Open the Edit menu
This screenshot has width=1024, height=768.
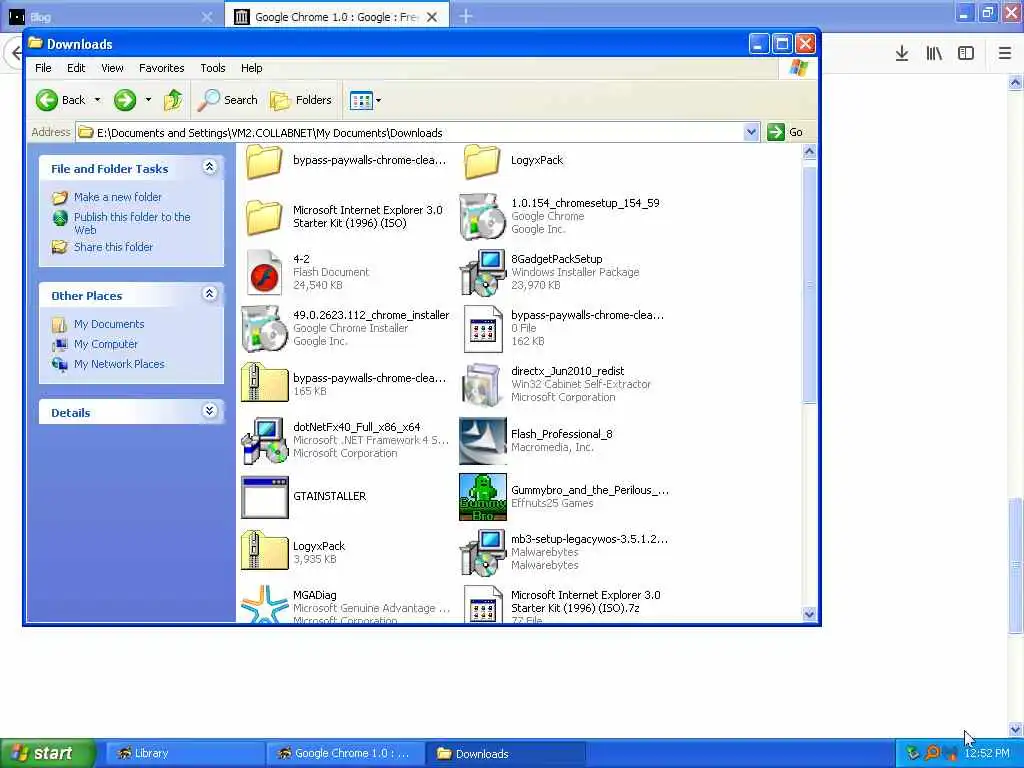click(x=76, y=68)
